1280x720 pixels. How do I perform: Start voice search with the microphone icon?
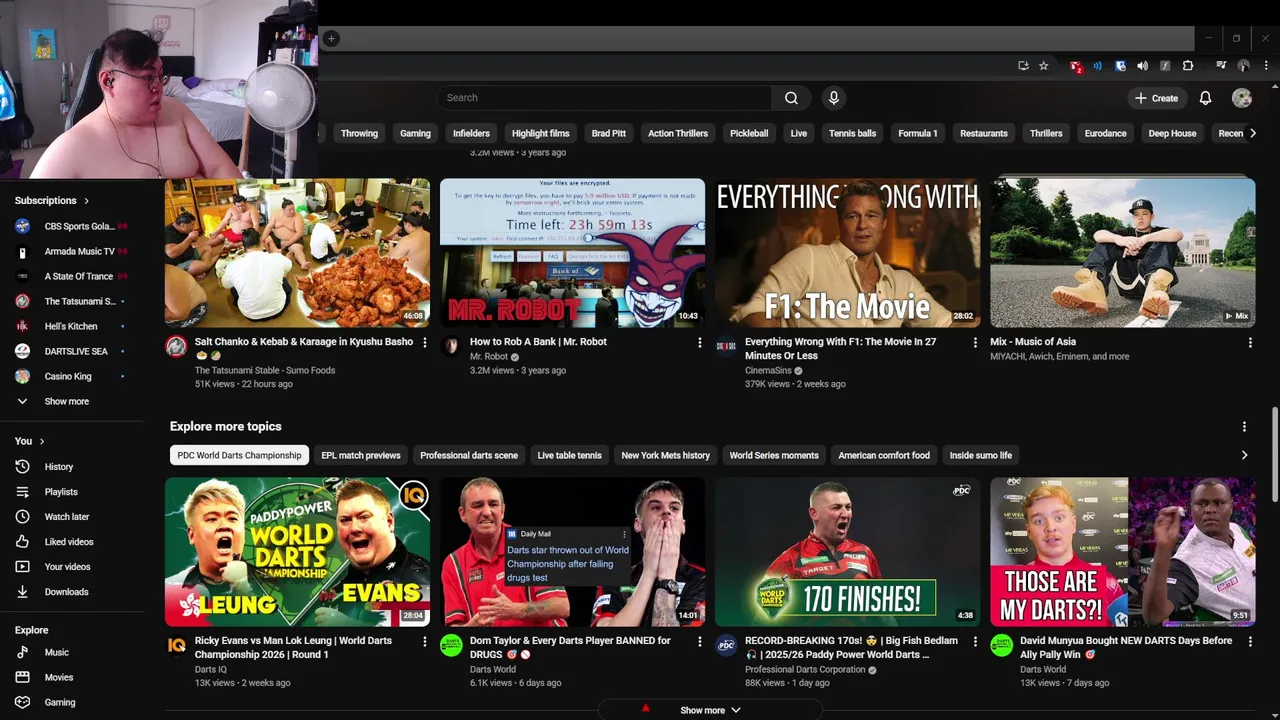coord(834,98)
